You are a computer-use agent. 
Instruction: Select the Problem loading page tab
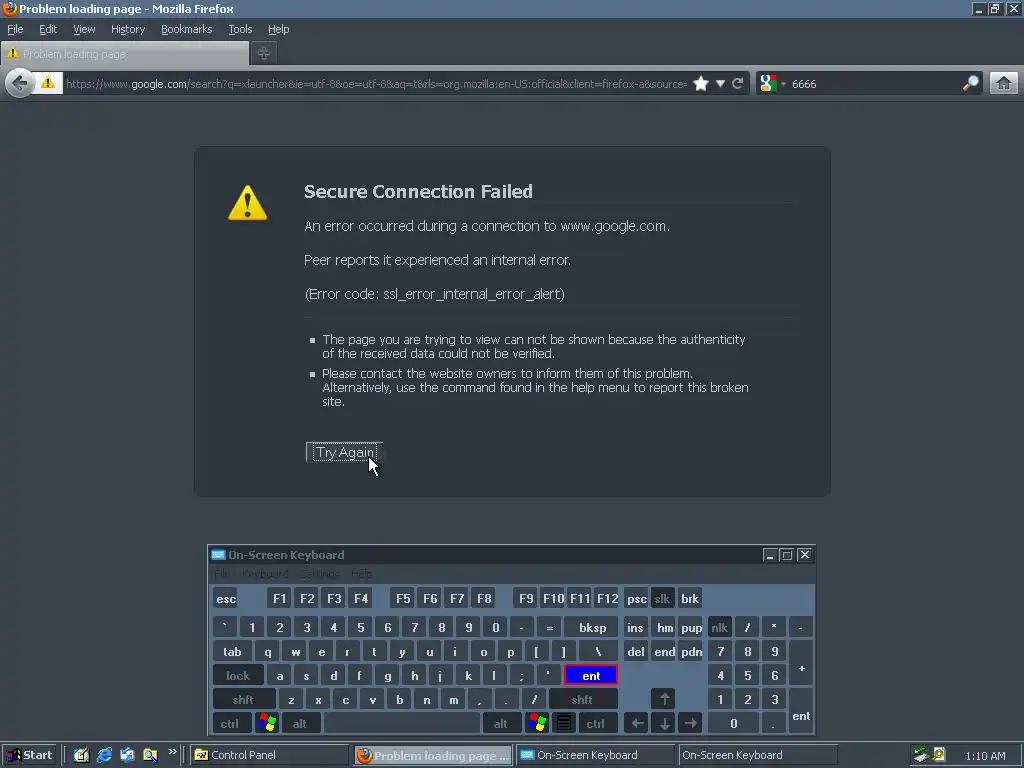click(x=125, y=54)
